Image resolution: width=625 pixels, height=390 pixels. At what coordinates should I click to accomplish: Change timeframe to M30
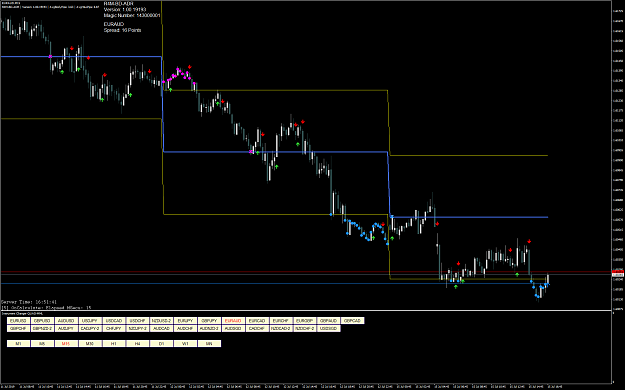point(90,344)
